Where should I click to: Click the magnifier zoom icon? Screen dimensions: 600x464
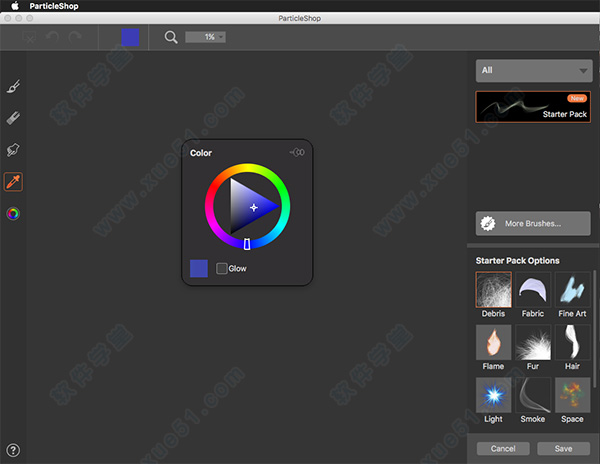[171, 37]
